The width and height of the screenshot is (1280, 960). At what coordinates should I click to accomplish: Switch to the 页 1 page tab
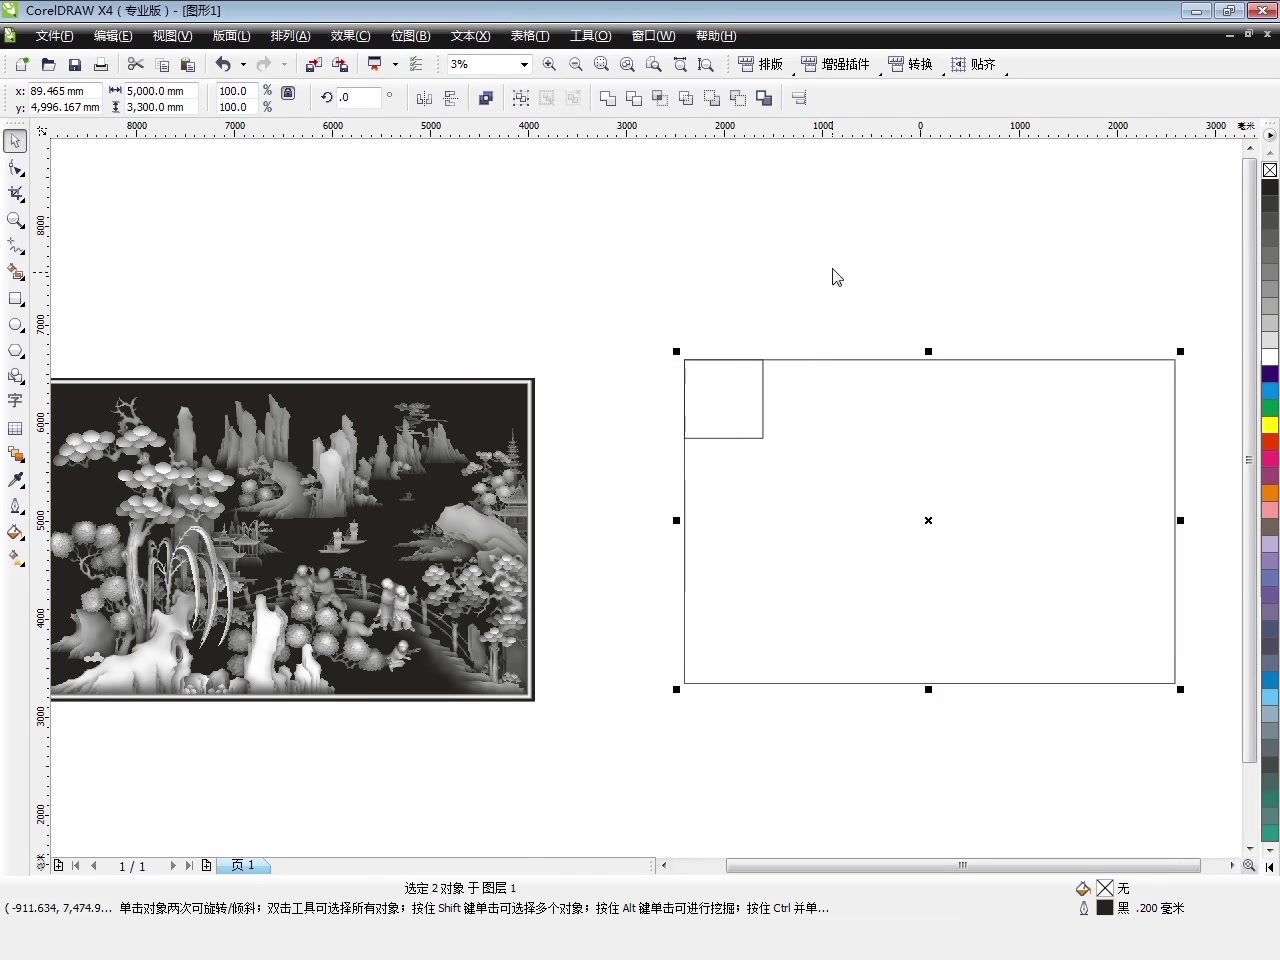[243, 866]
